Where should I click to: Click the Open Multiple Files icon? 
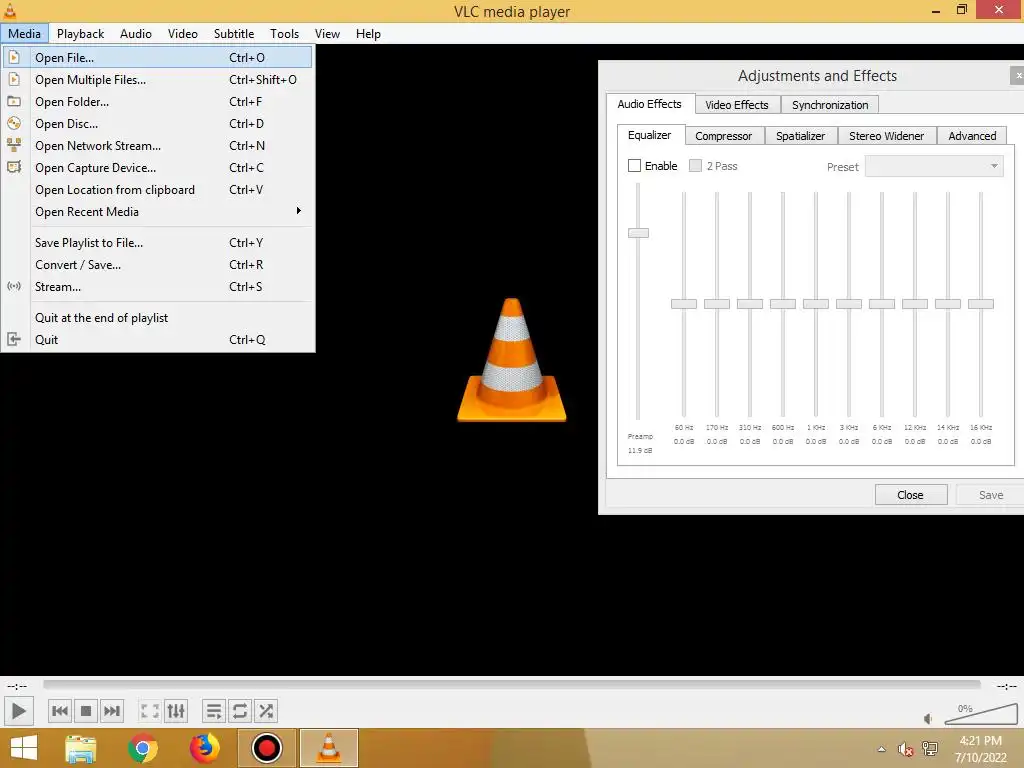click(14, 80)
